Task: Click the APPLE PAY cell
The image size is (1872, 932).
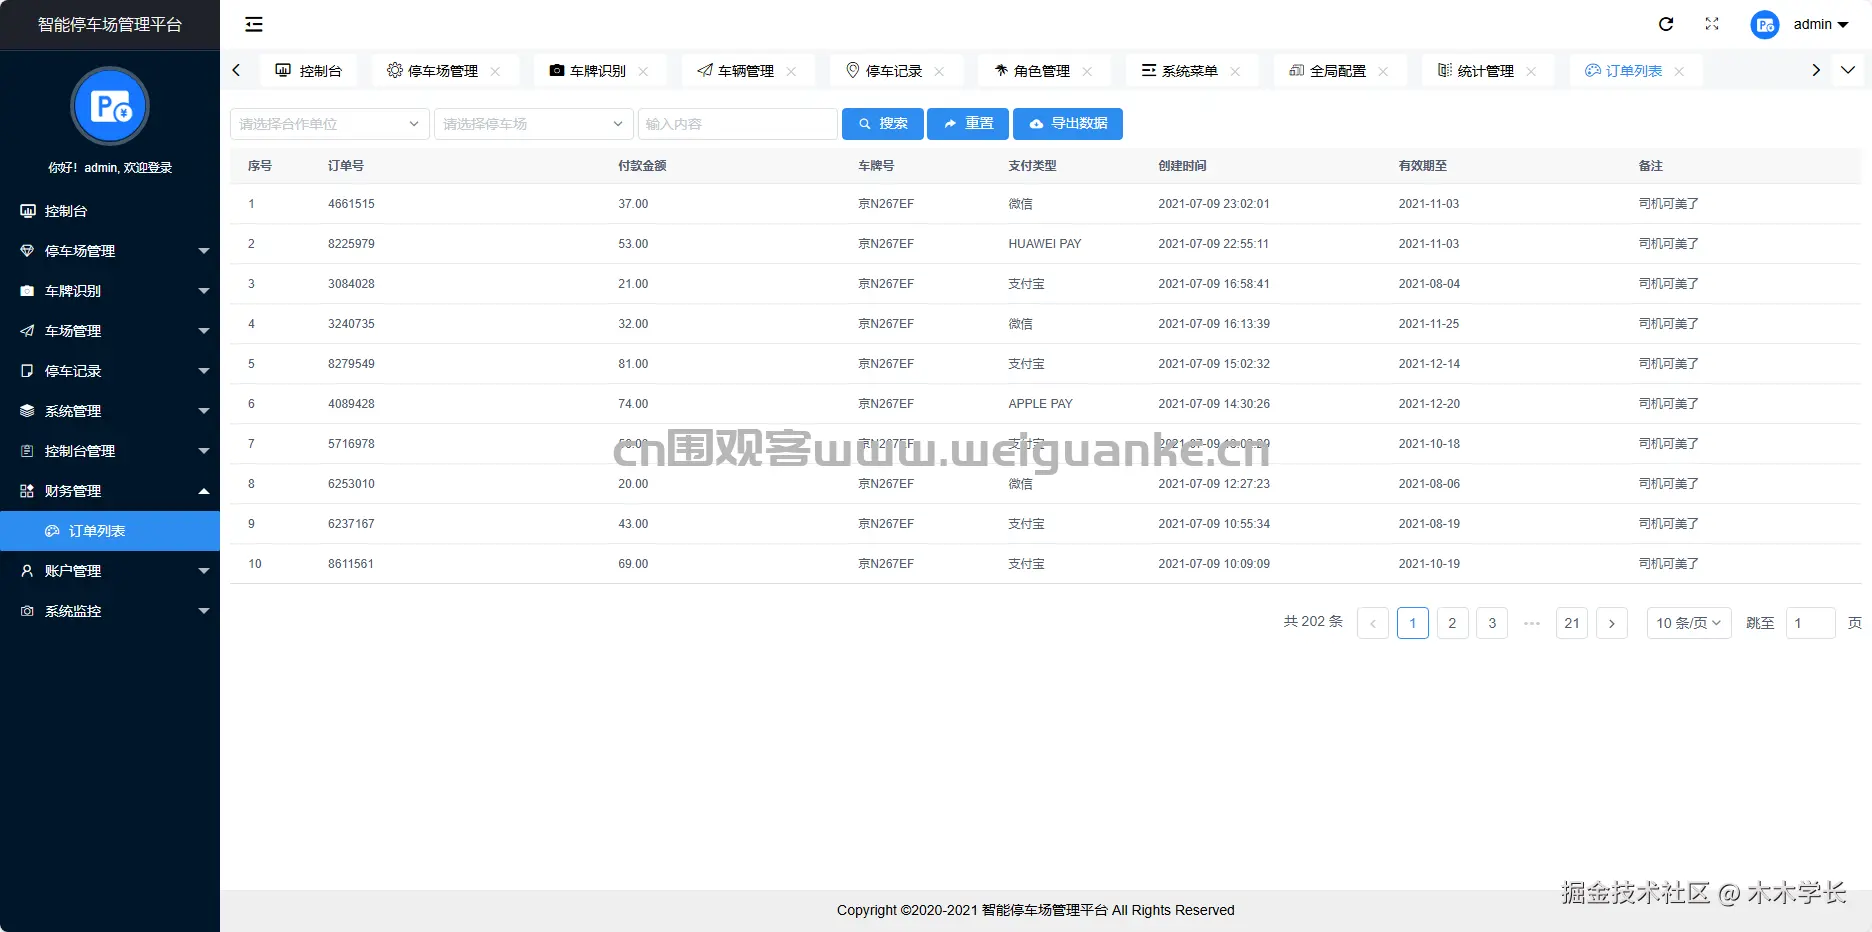Action: click(x=1040, y=404)
